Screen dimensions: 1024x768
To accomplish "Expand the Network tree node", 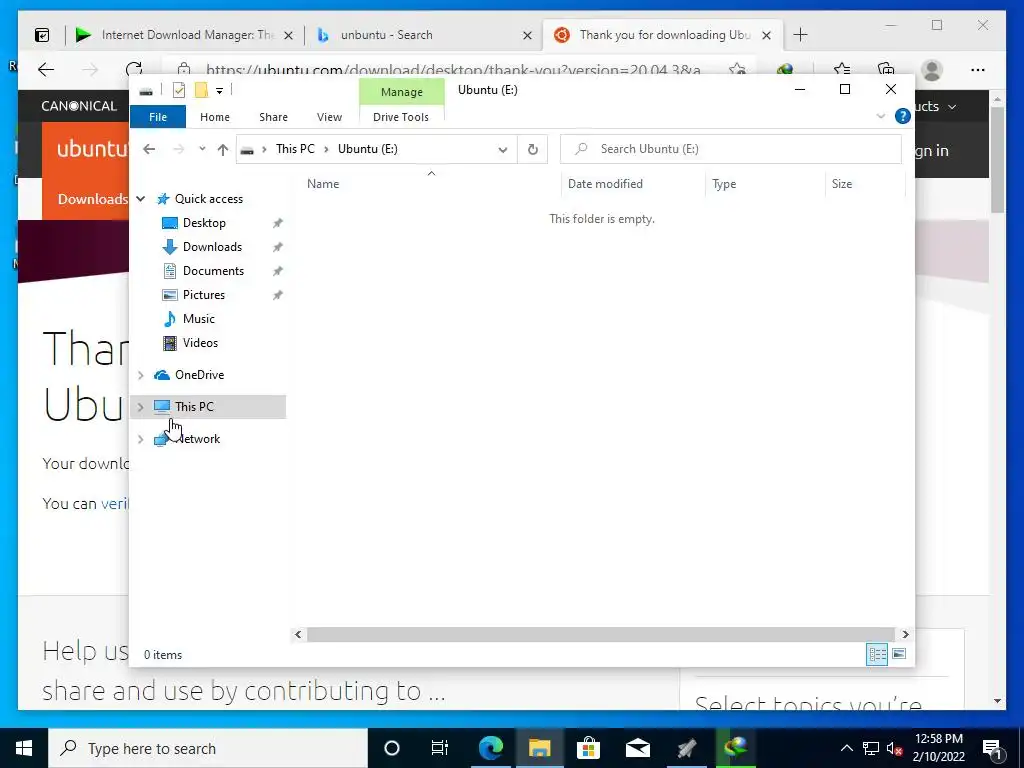I will pyautogui.click(x=140, y=439).
